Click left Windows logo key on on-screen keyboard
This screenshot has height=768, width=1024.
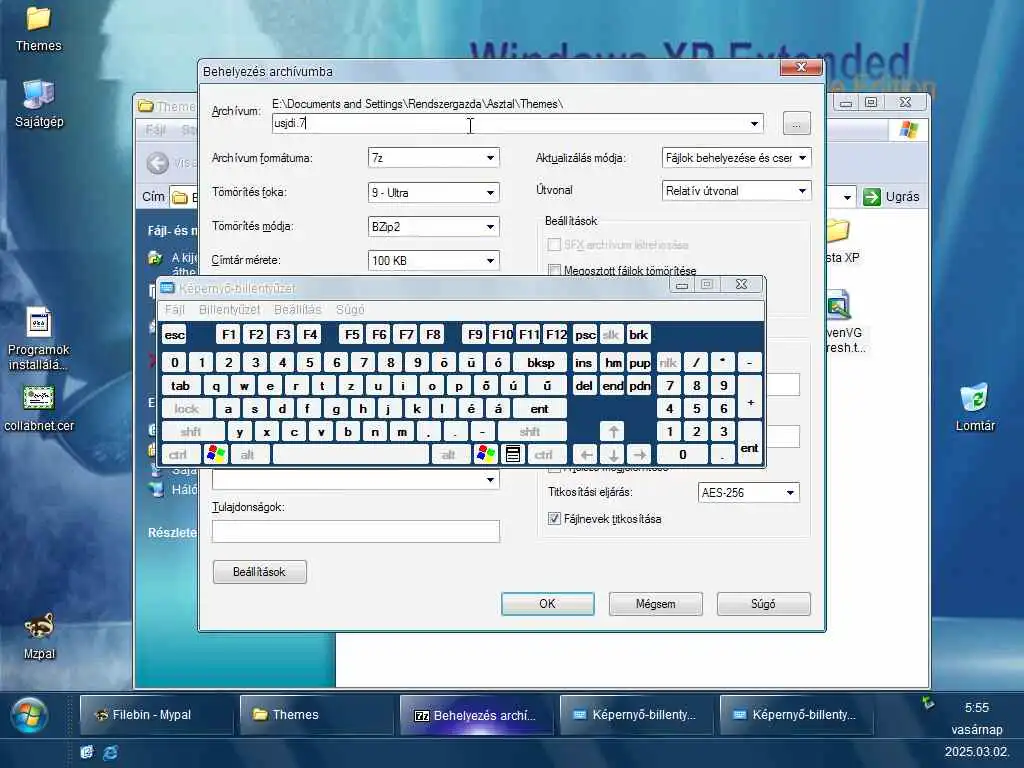coord(216,455)
